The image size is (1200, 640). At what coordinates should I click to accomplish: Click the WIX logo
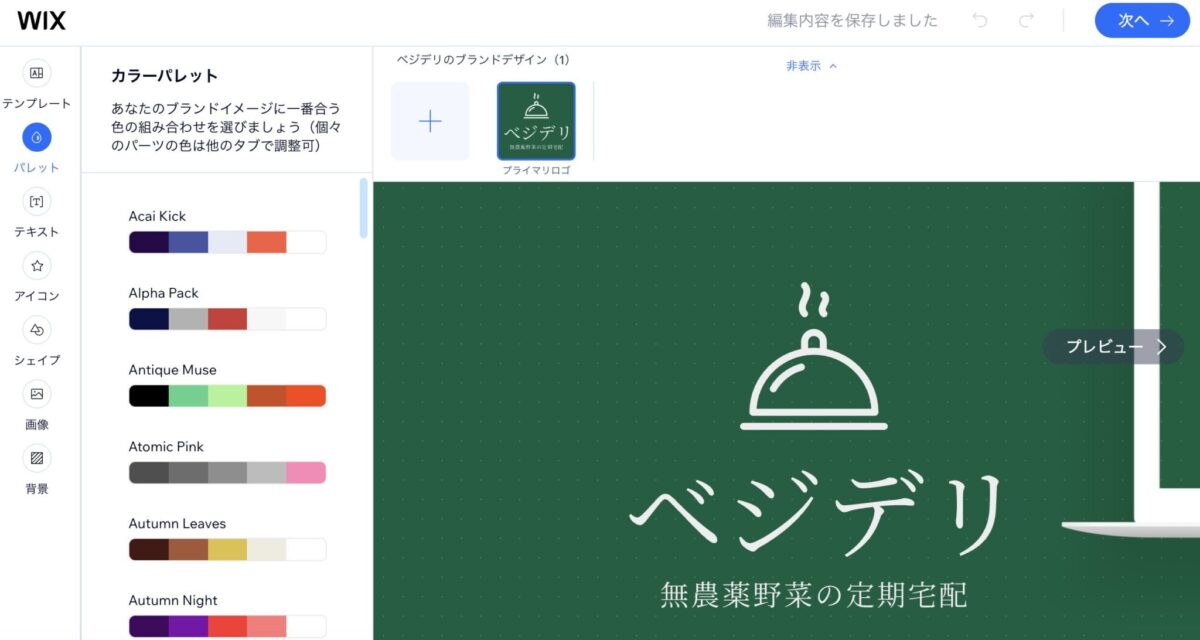point(42,20)
